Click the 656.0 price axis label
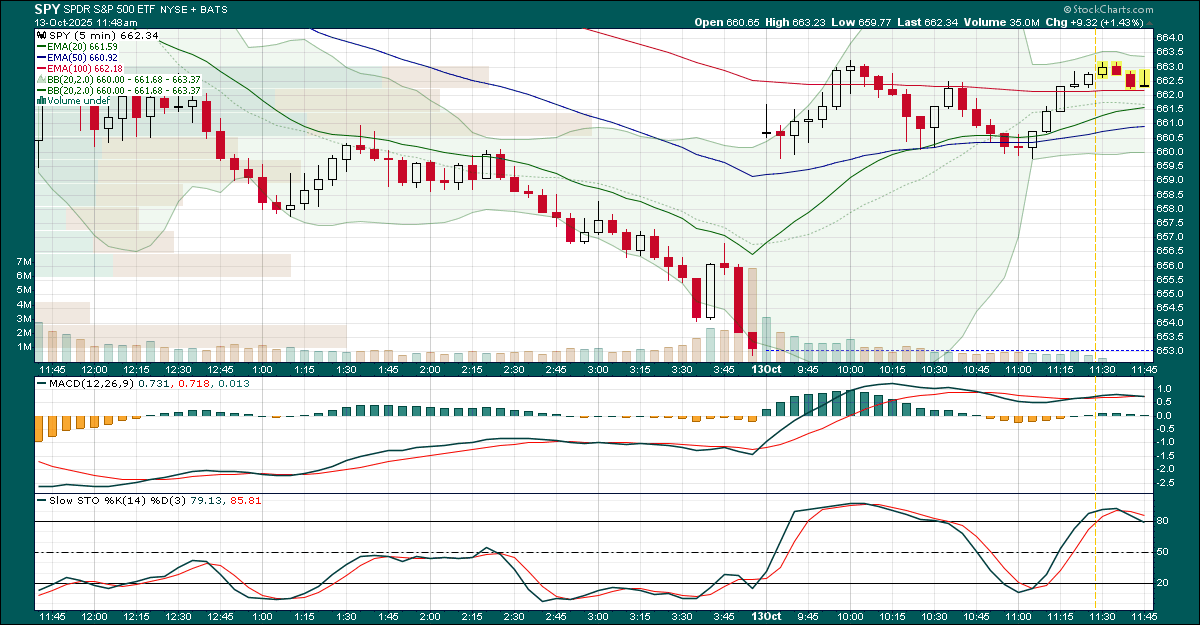Viewport: 1200px width, 625px height. pos(1169,265)
